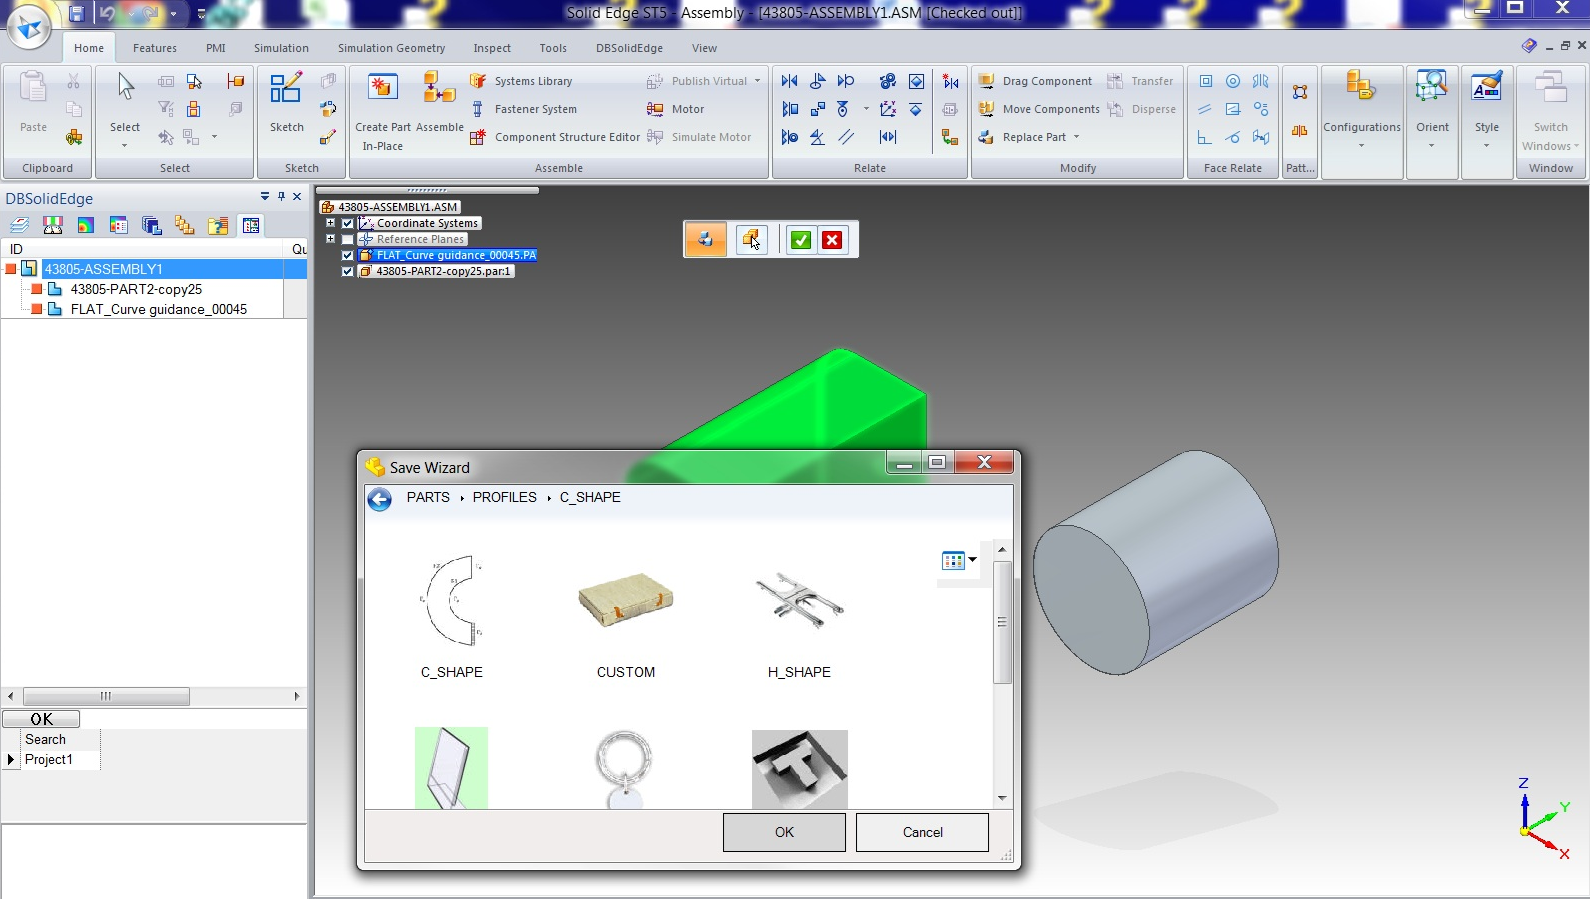Navigate to PROFILES in breadcrumb
1590x899 pixels.
(x=505, y=497)
